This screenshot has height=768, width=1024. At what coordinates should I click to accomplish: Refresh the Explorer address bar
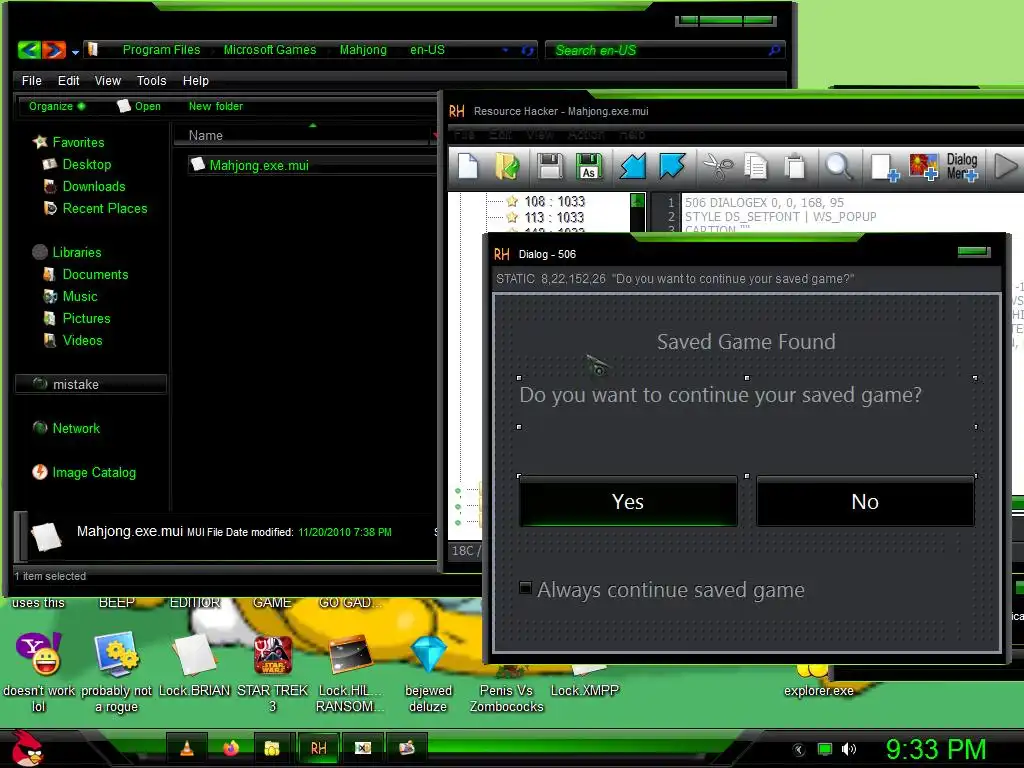[x=527, y=50]
